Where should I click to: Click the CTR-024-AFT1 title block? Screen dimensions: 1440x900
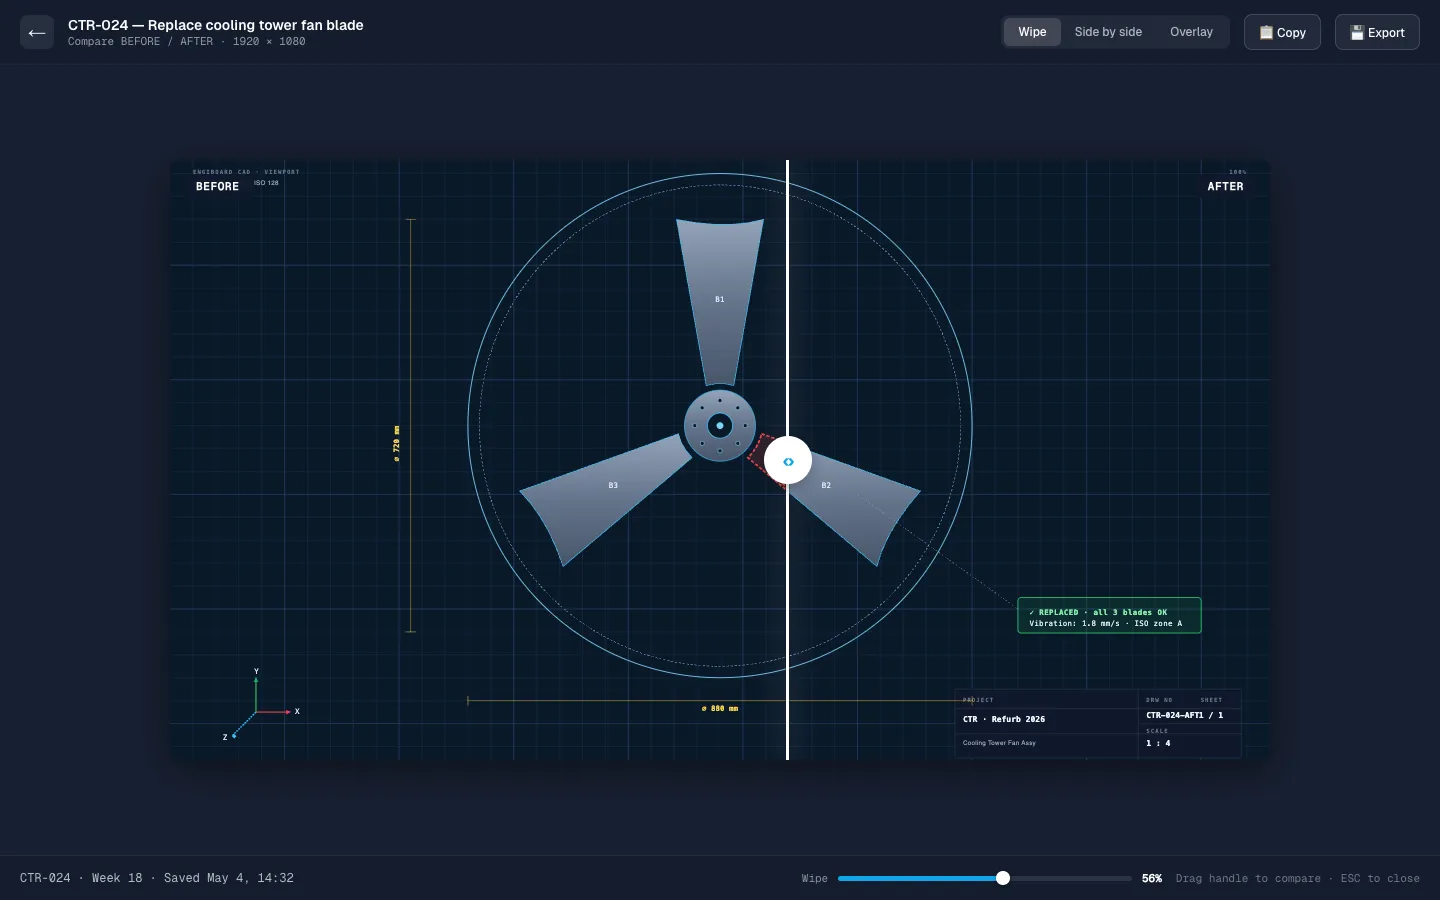(x=1098, y=724)
